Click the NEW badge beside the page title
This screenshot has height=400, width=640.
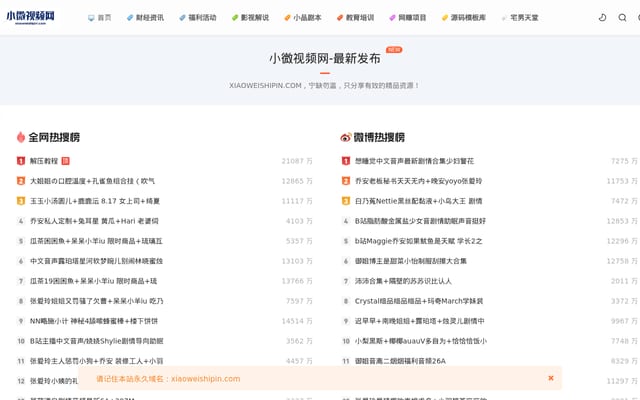click(394, 49)
